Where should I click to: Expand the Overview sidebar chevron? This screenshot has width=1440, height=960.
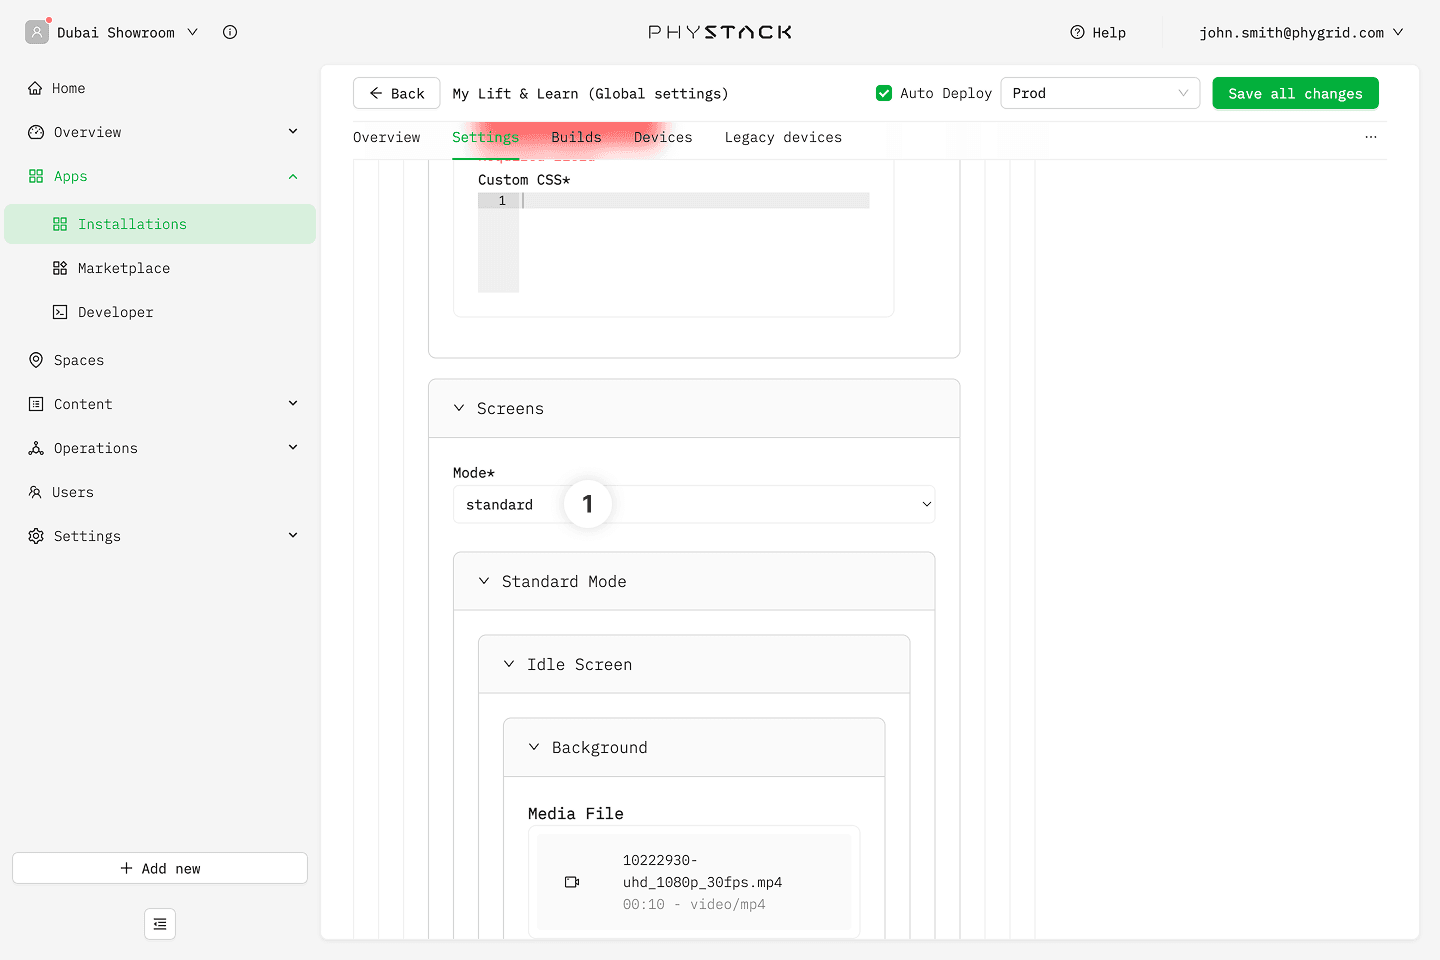click(293, 131)
